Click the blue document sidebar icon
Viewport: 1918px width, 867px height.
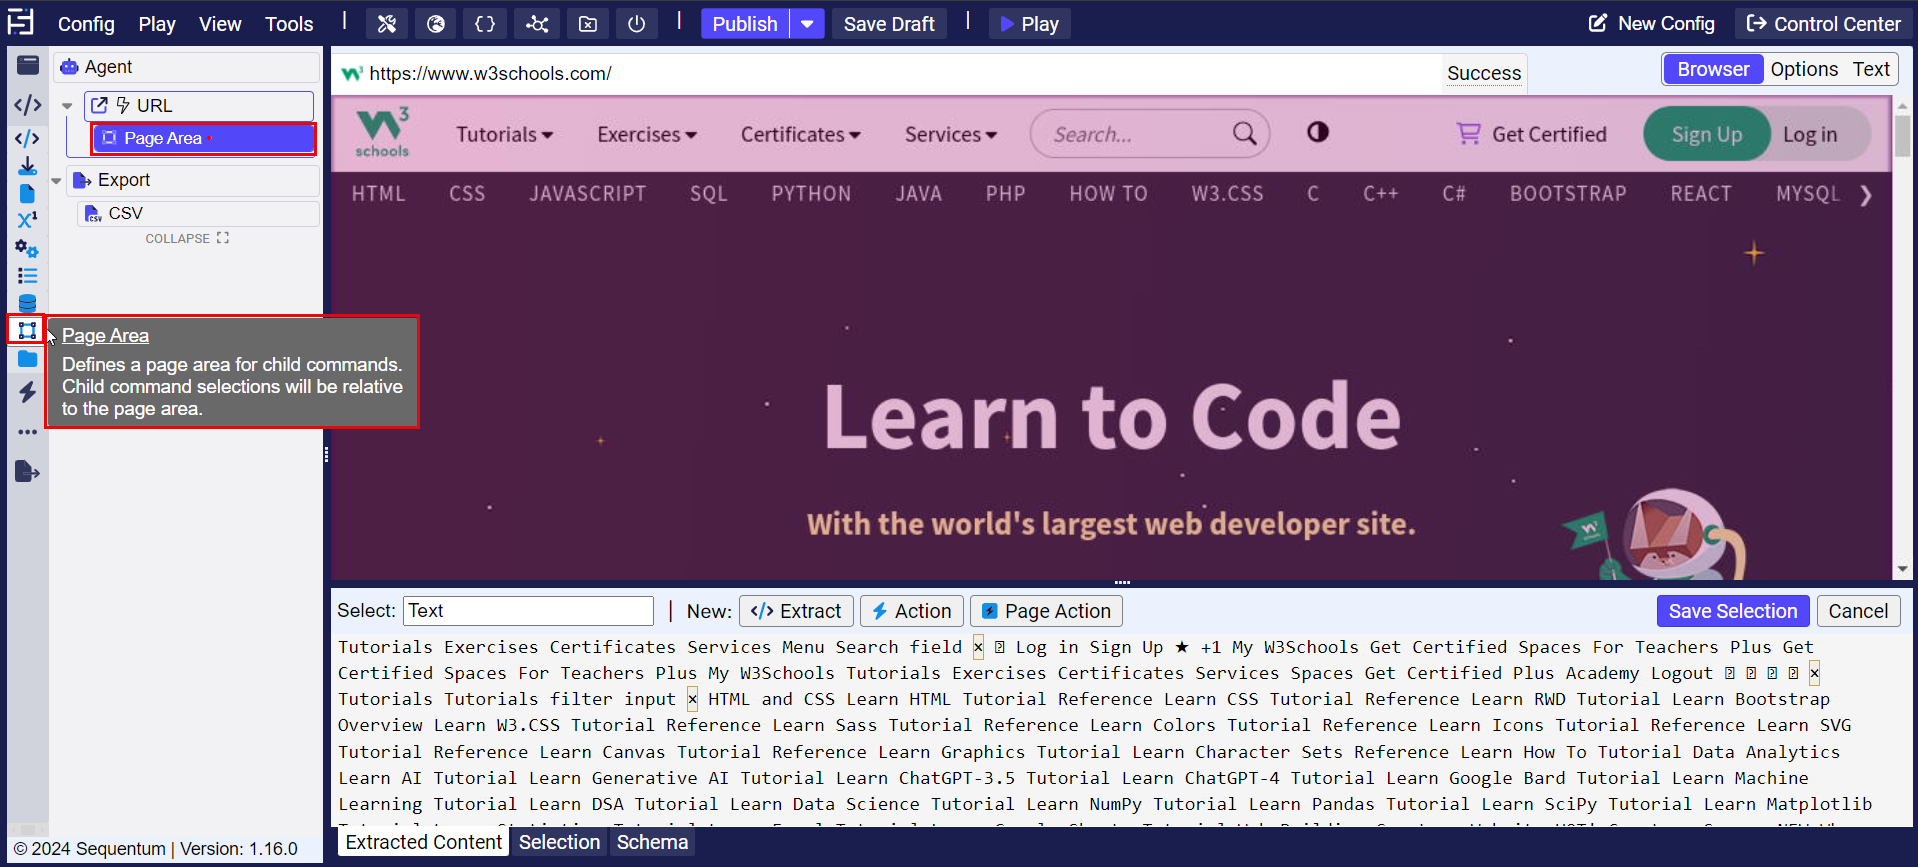(x=28, y=193)
